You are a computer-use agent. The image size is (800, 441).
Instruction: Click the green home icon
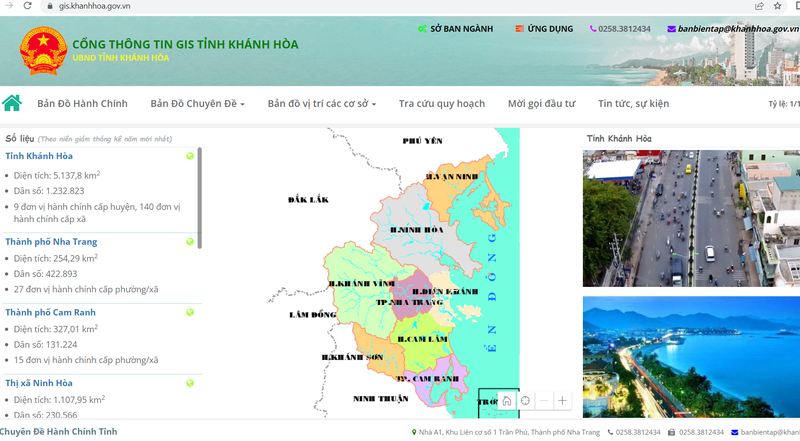[12, 103]
